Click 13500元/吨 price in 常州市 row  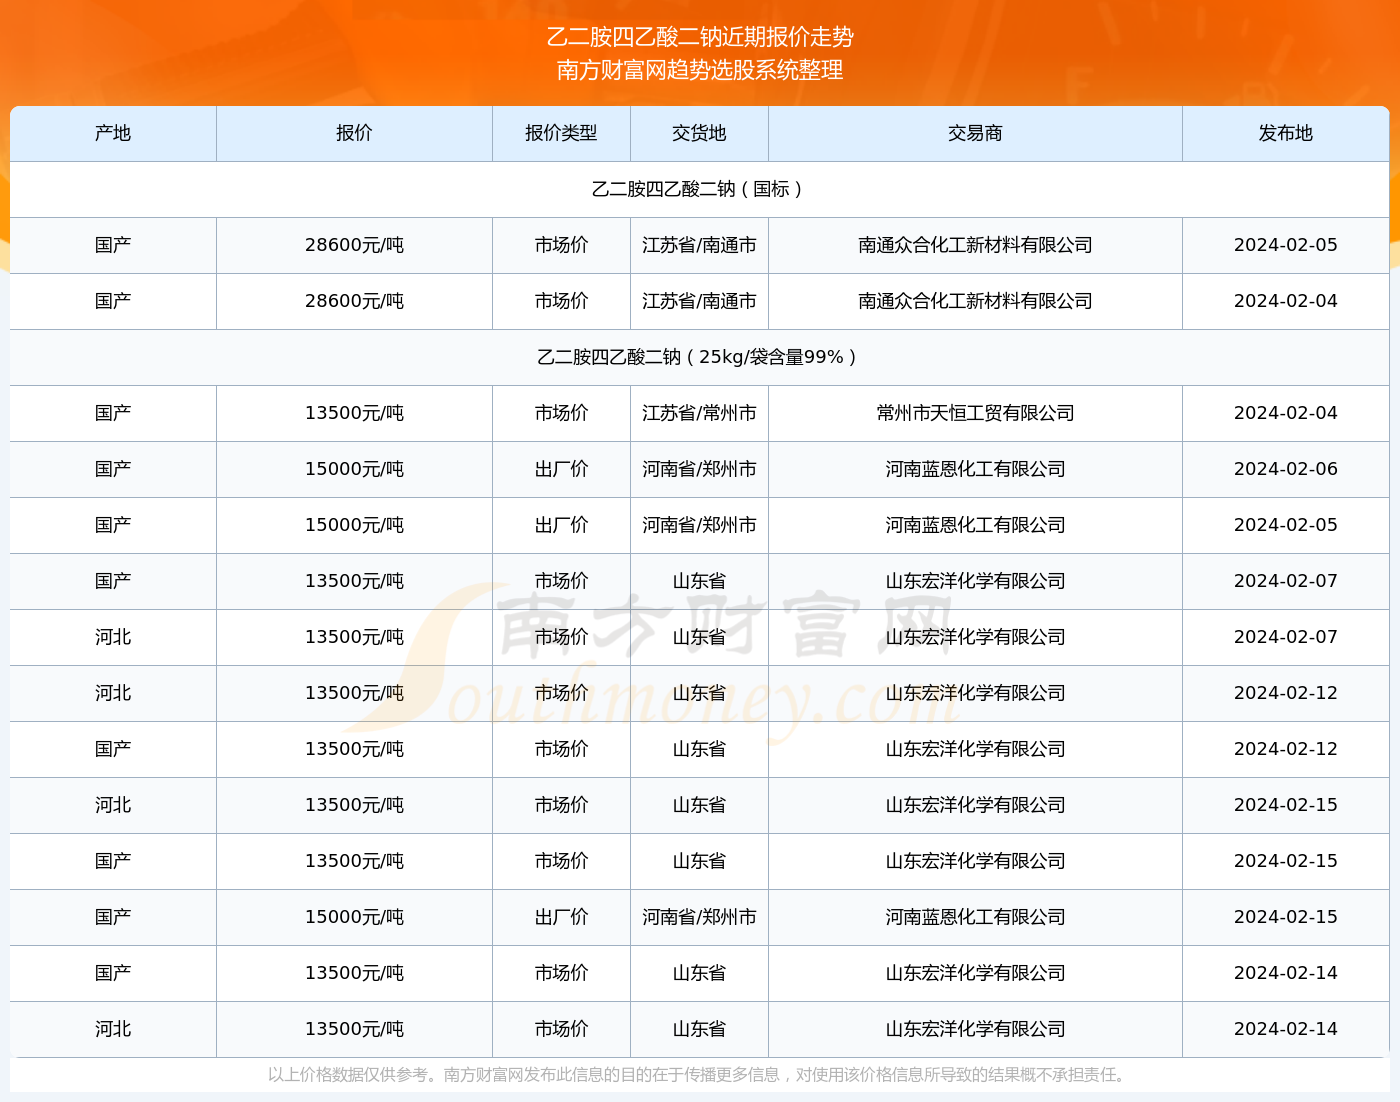coord(354,413)
